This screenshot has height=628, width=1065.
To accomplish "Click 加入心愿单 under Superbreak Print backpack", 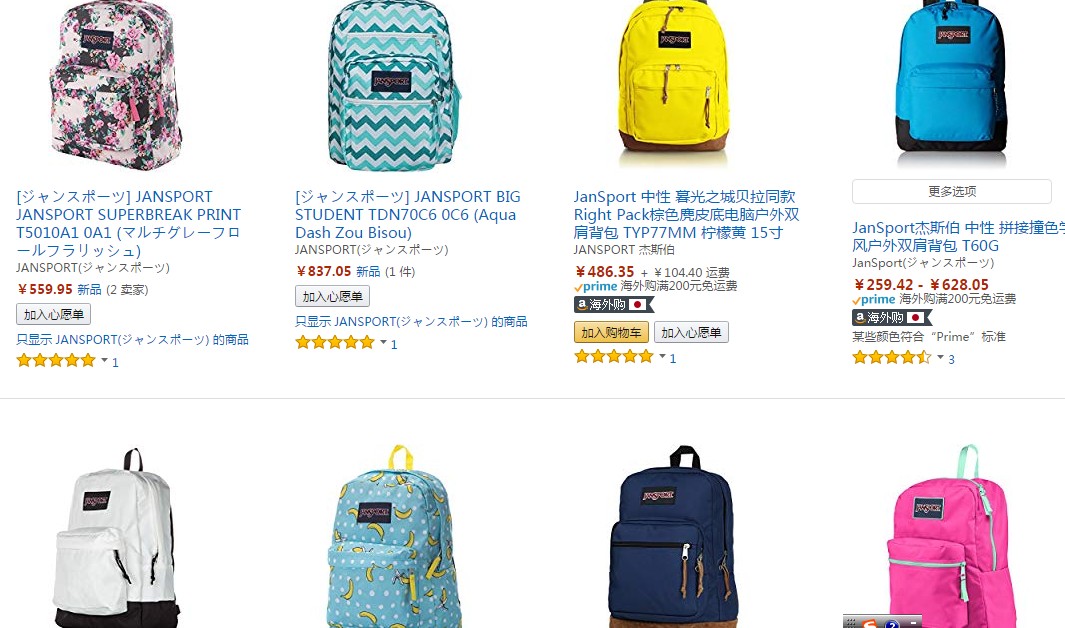I will [54, 314].
